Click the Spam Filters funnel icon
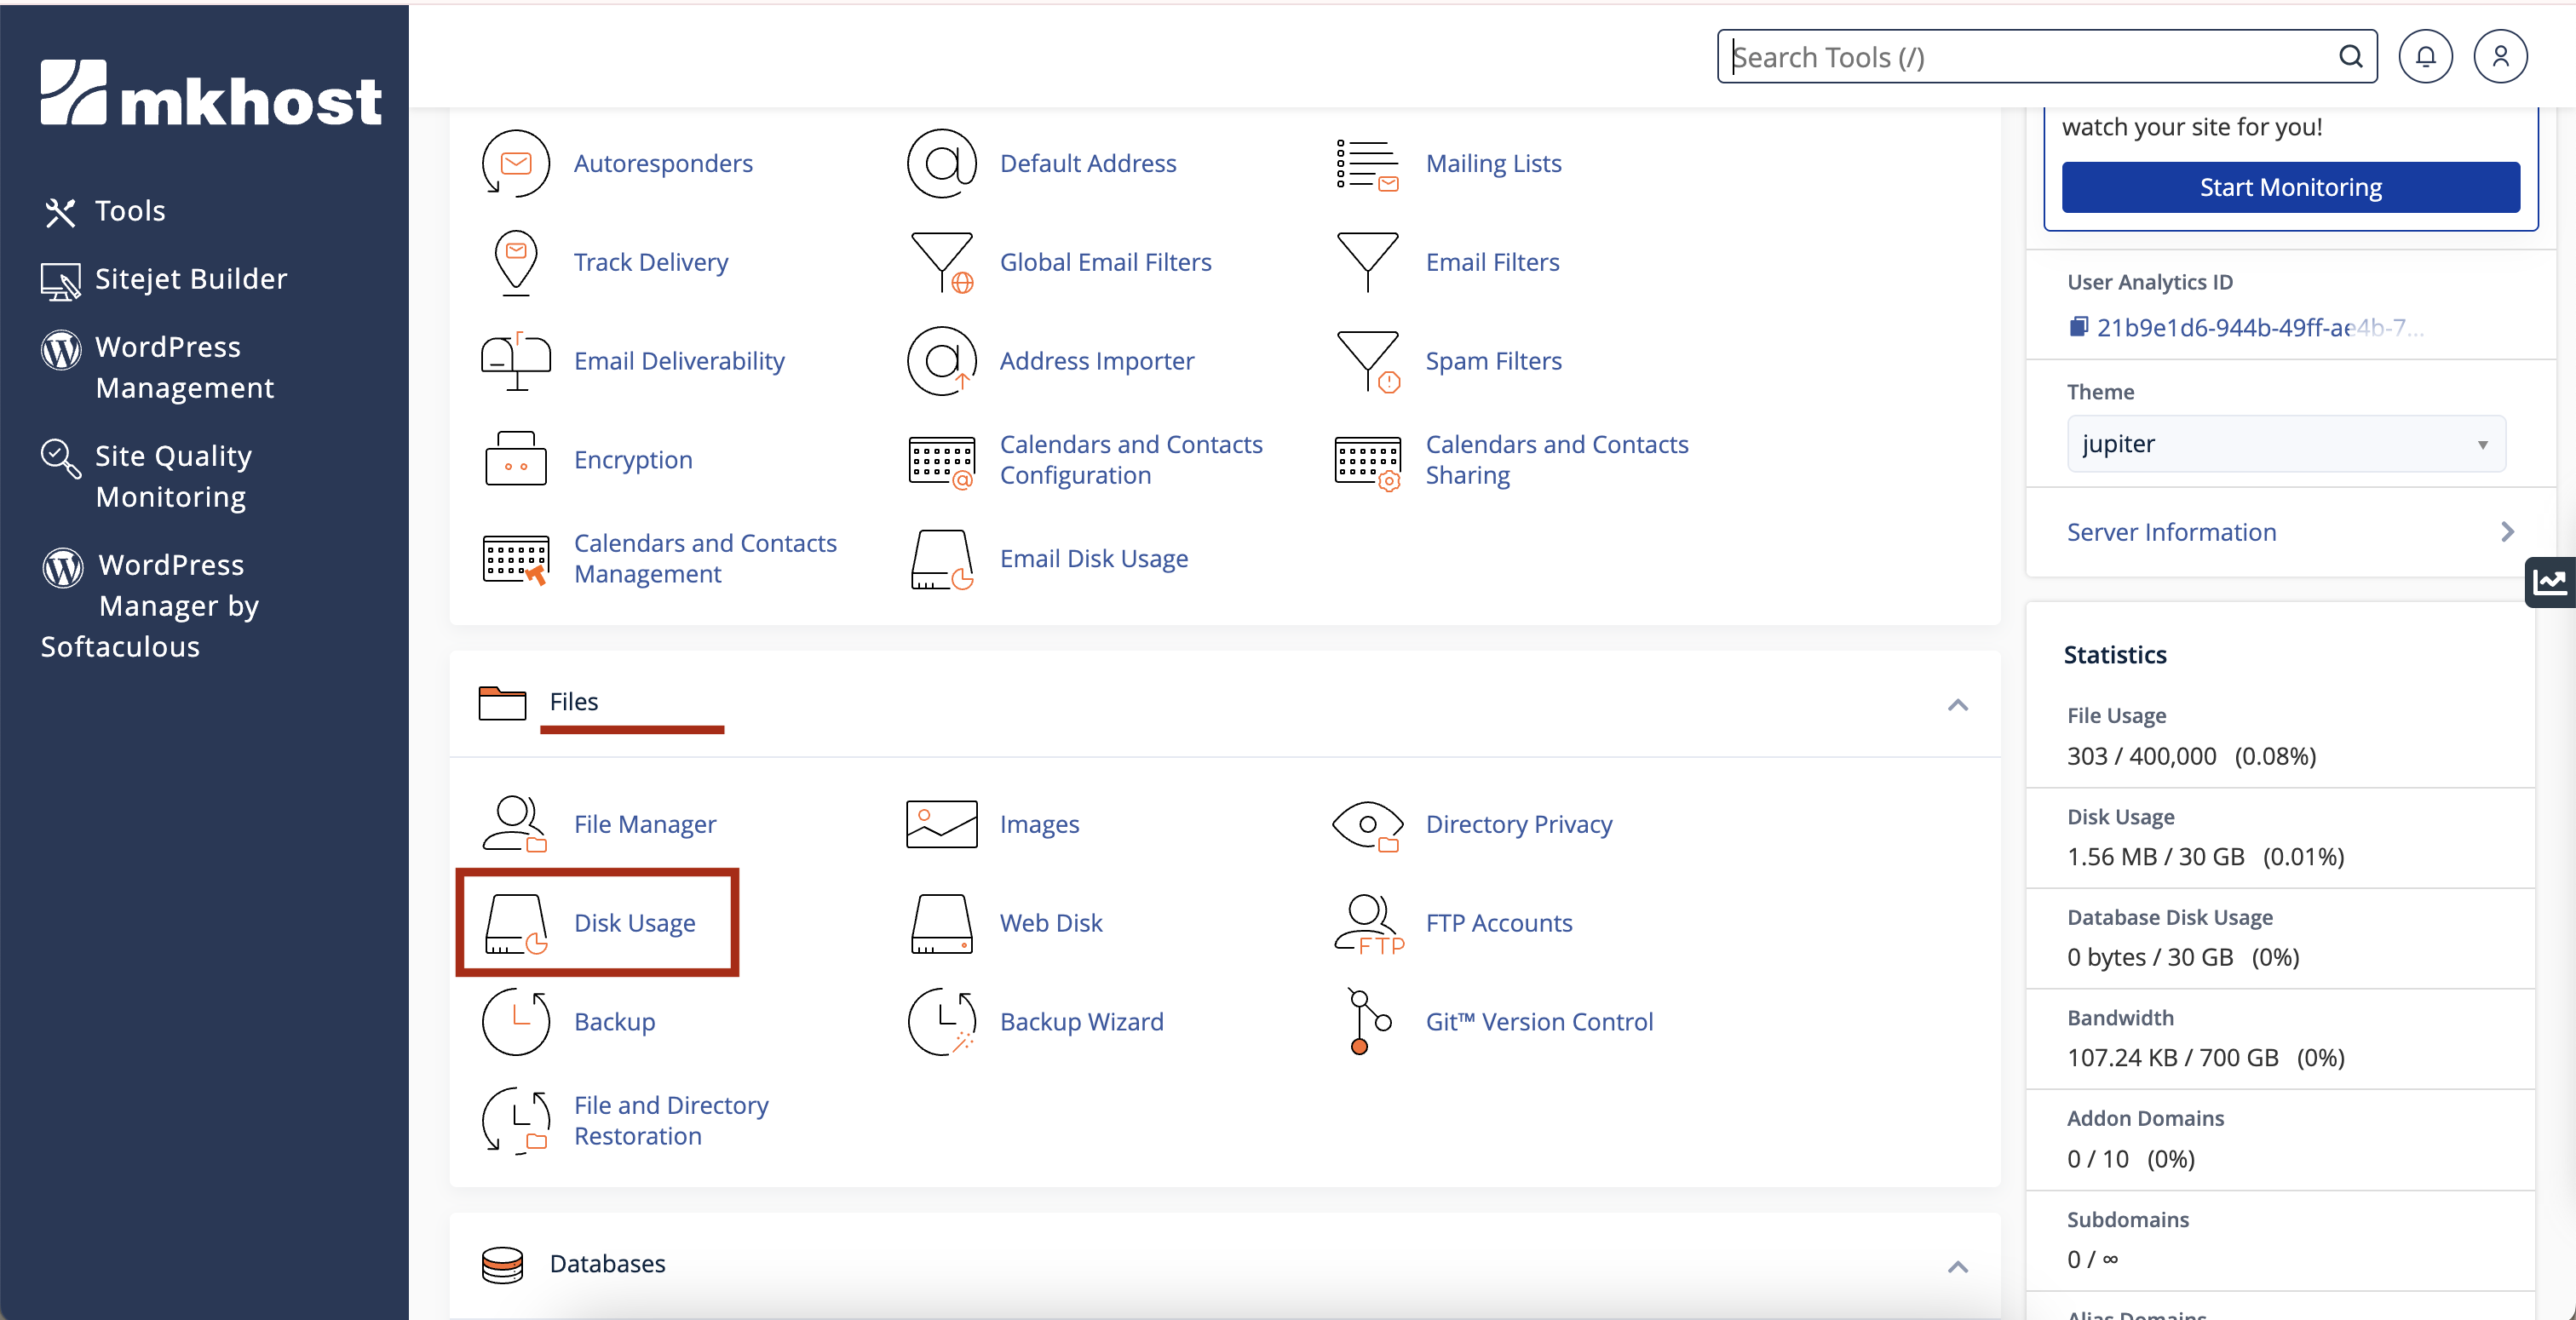The image size is (2576, 1320). coord(1367,361)
